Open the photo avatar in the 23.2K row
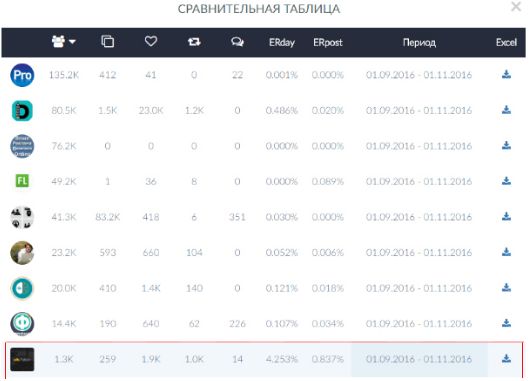This screenshot has height=381, width=529. [22, 253]
